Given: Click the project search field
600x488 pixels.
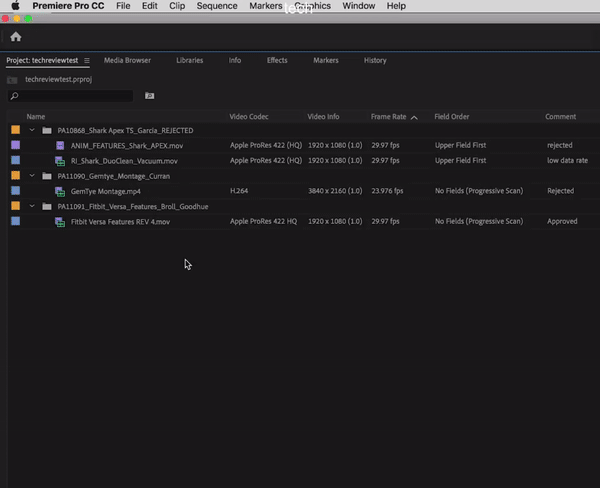Looking at the screenshot, I should pos(70,96).
